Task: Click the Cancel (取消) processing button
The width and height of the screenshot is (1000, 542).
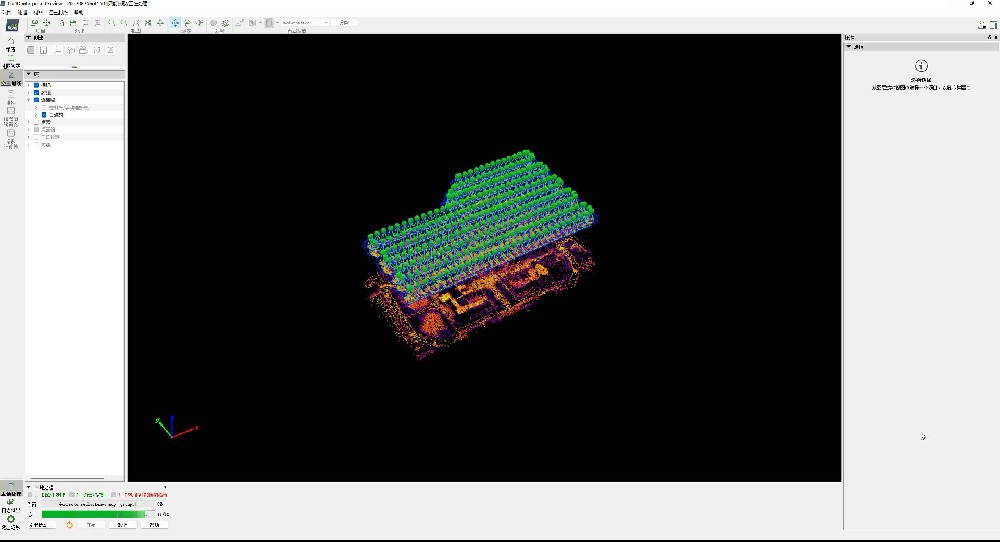Action: pyautogui.click(x=122, y=525)
